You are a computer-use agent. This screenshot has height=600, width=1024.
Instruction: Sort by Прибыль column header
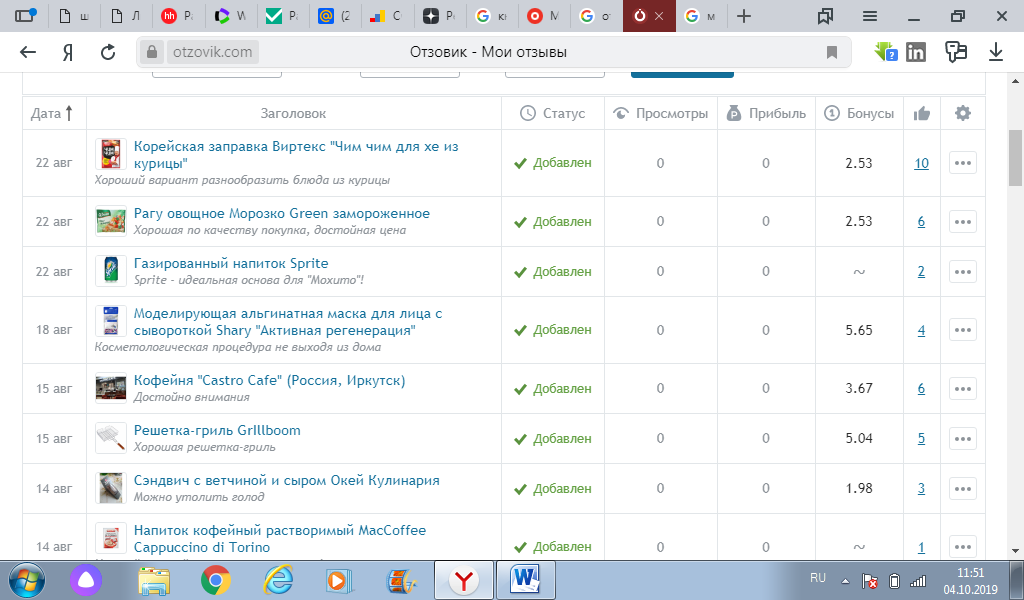pyautogui.click(x=766, y=114)
